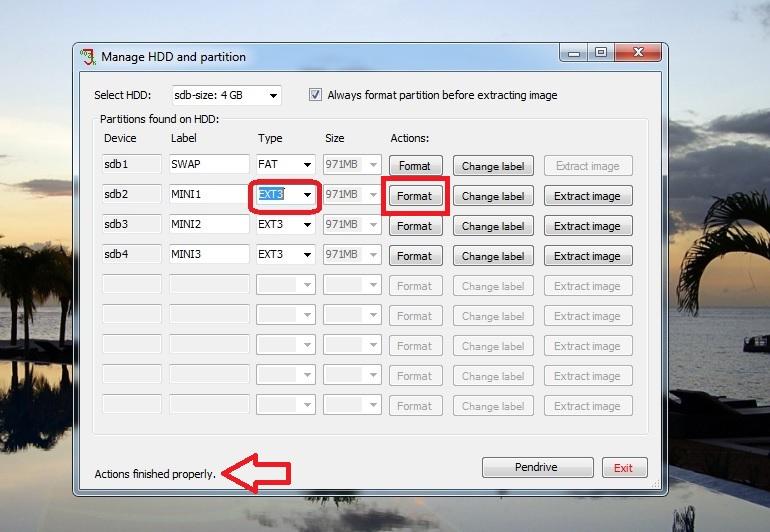Format the sdb2 MINI1 partition
The height and width of the screenshot is (532, 770).
pos(415,196)
